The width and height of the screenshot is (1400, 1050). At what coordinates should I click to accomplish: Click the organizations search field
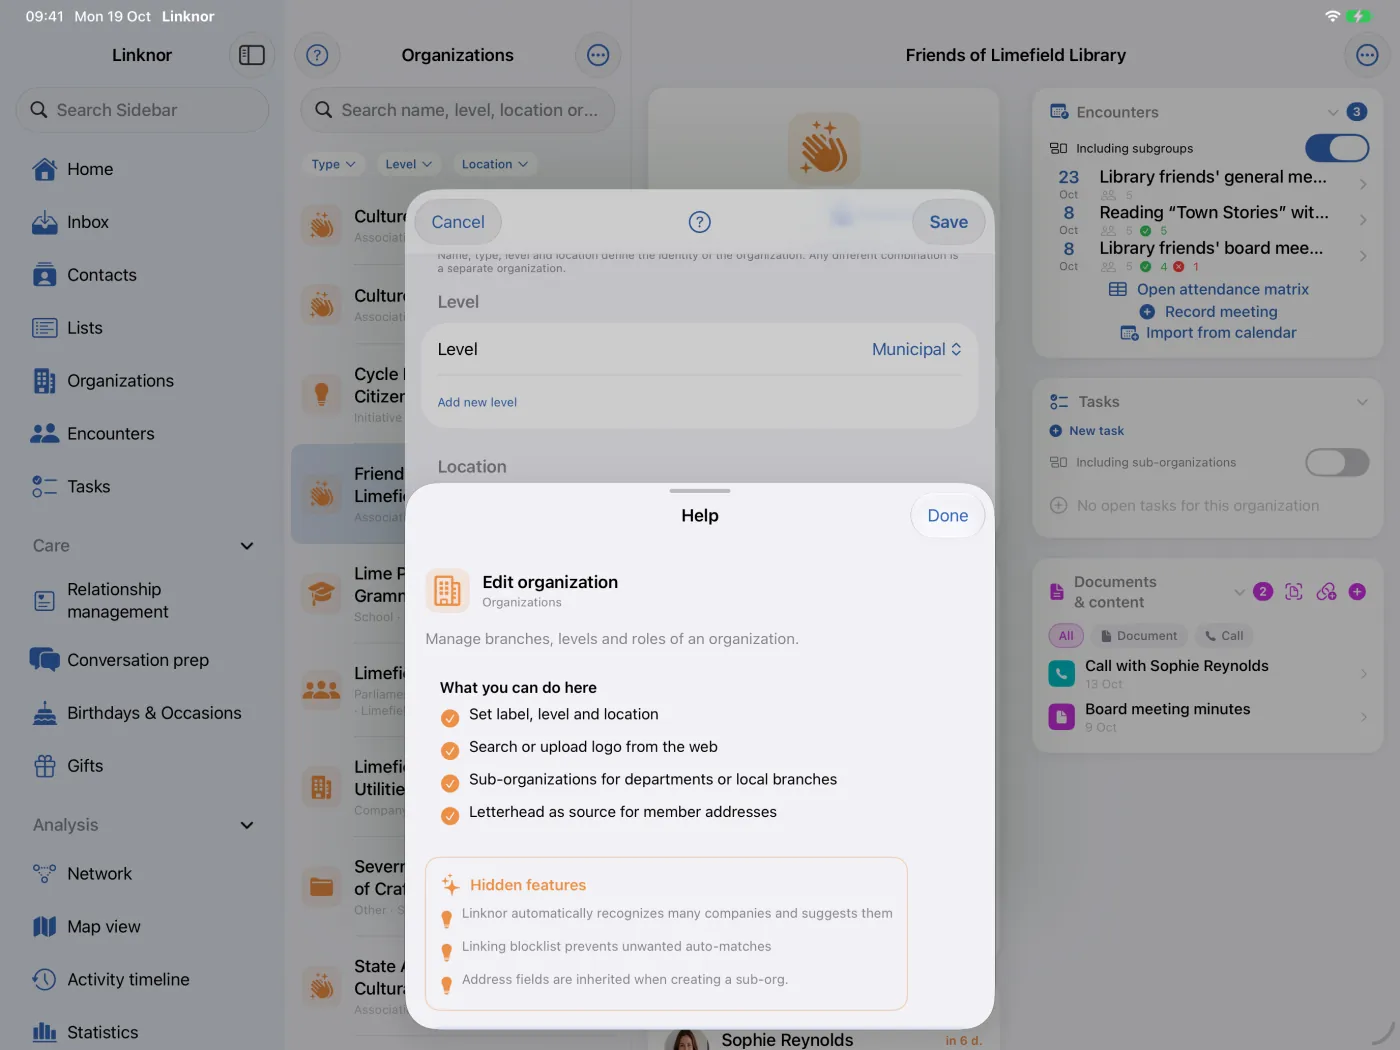click(x=458, y=110)
